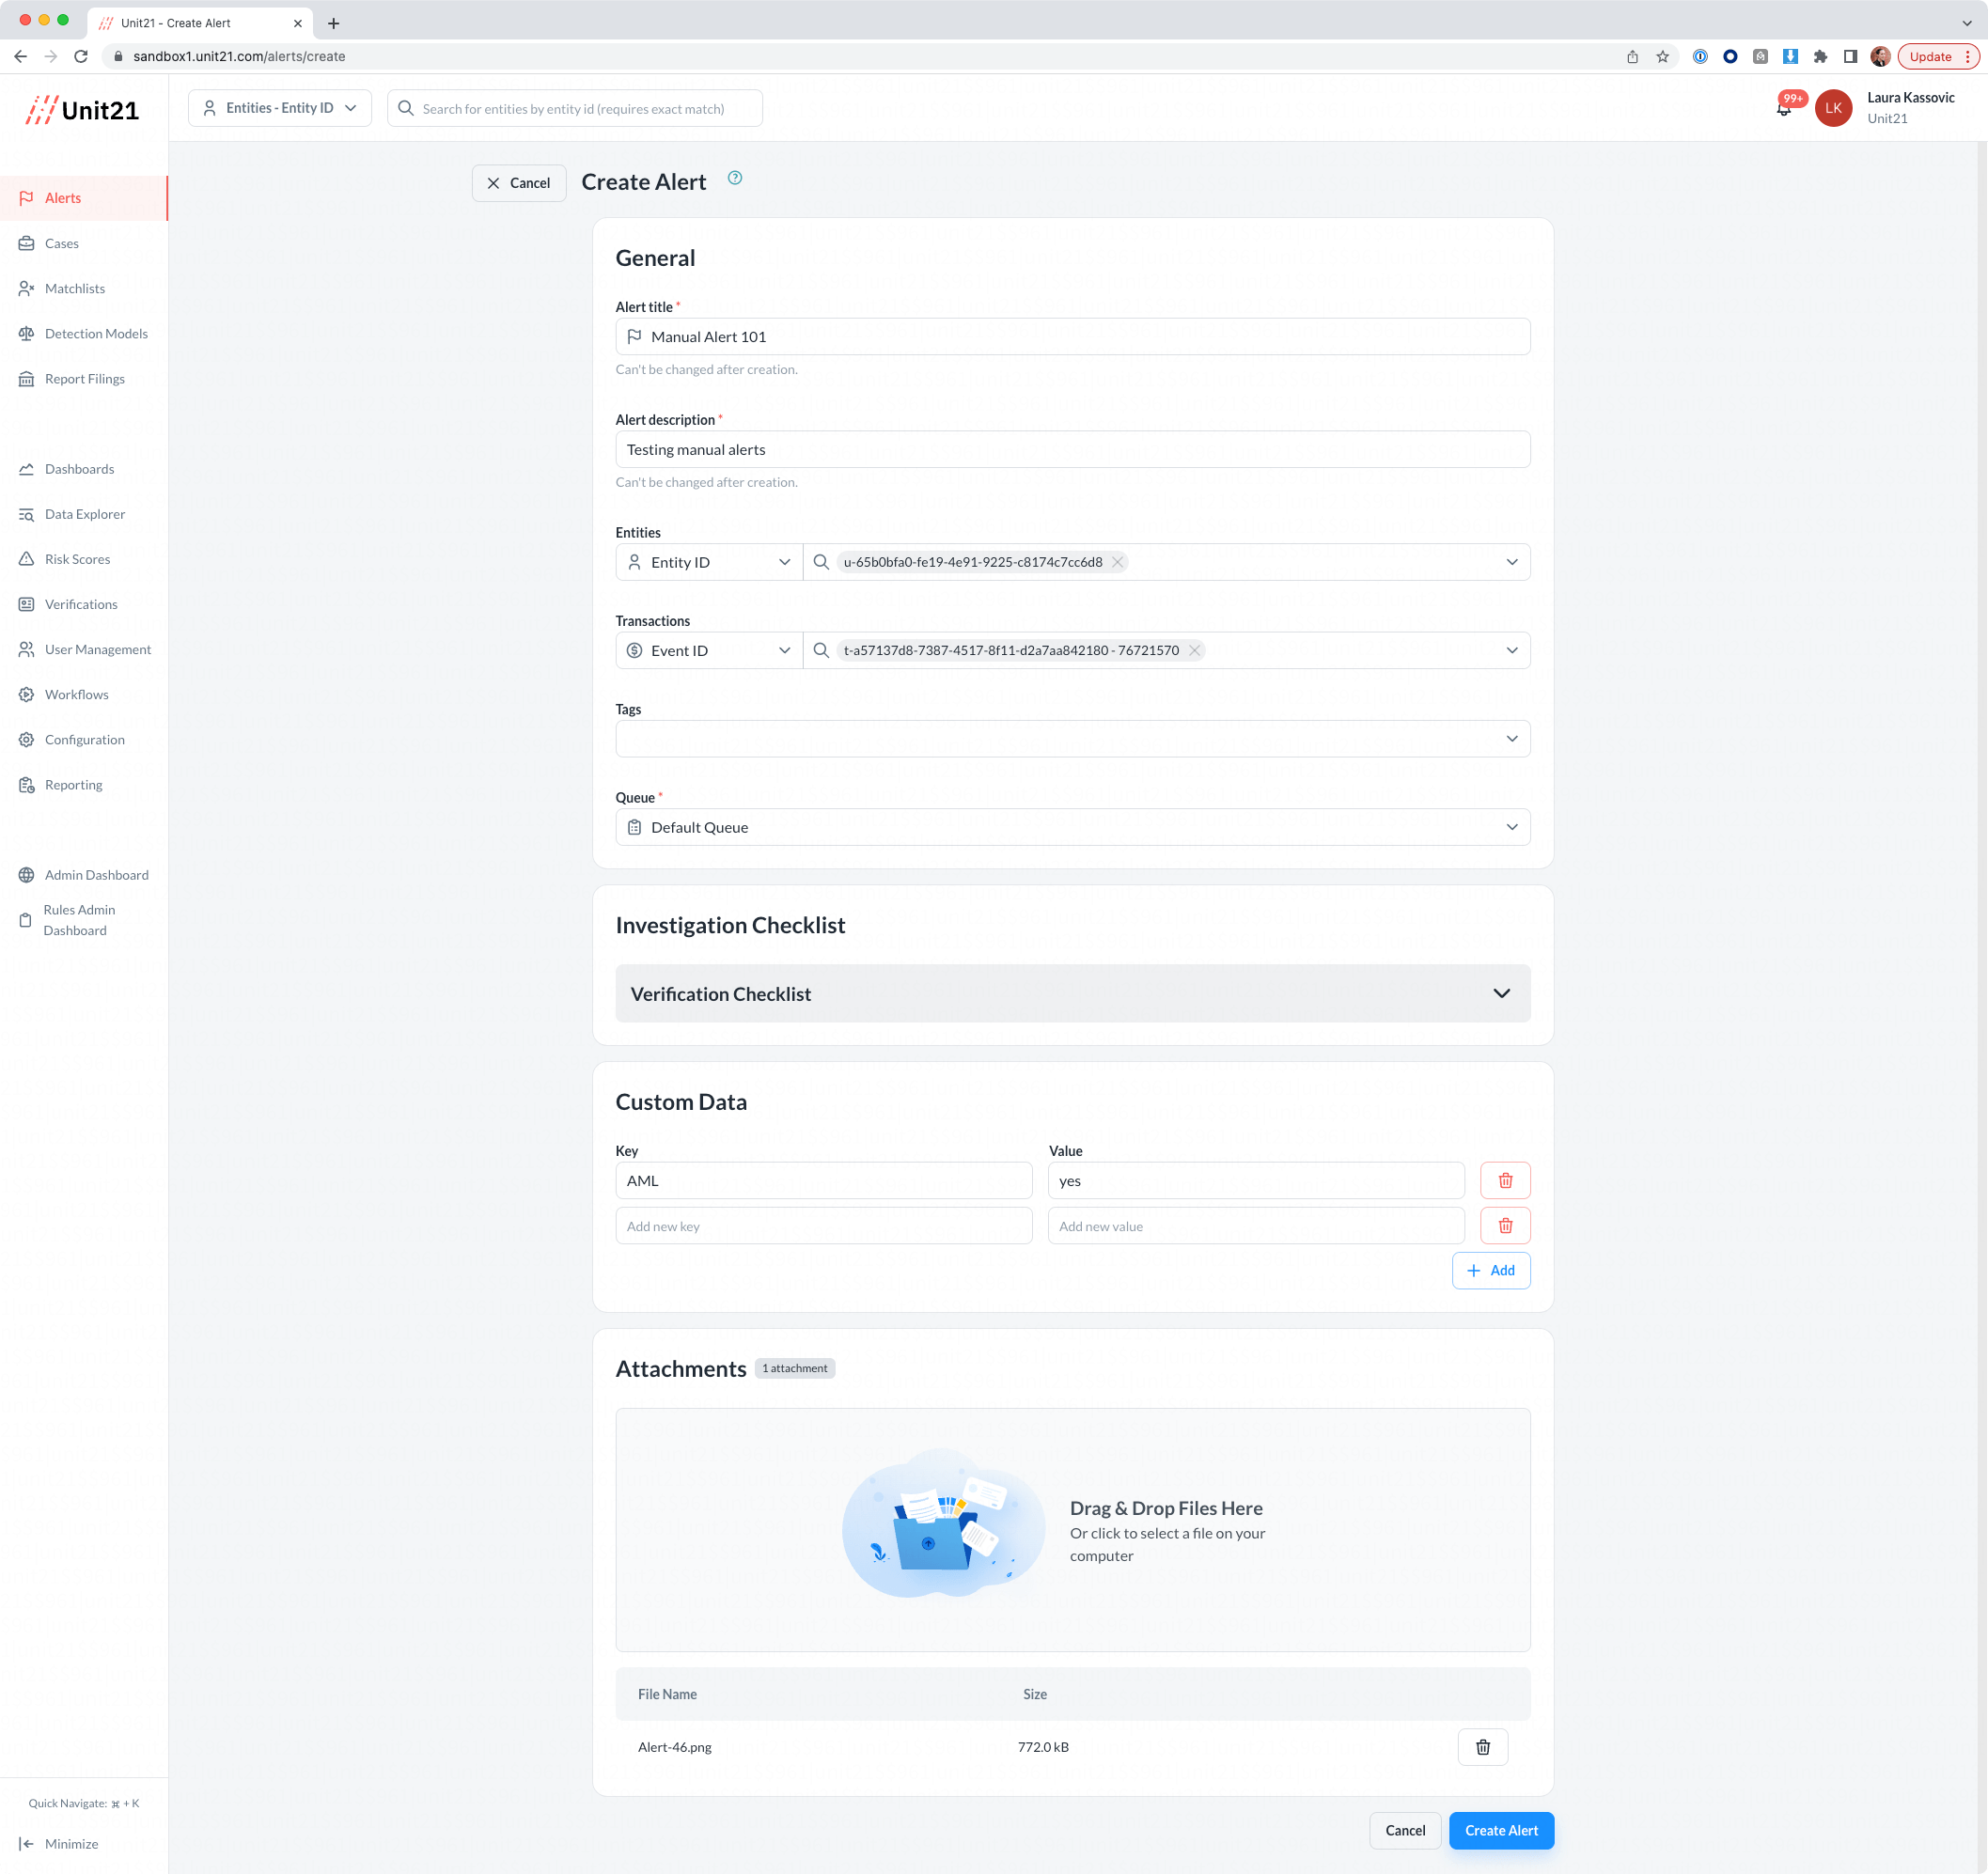
Task: Bookmark this page with the star icon
Action: click(x=1663, y=57)
